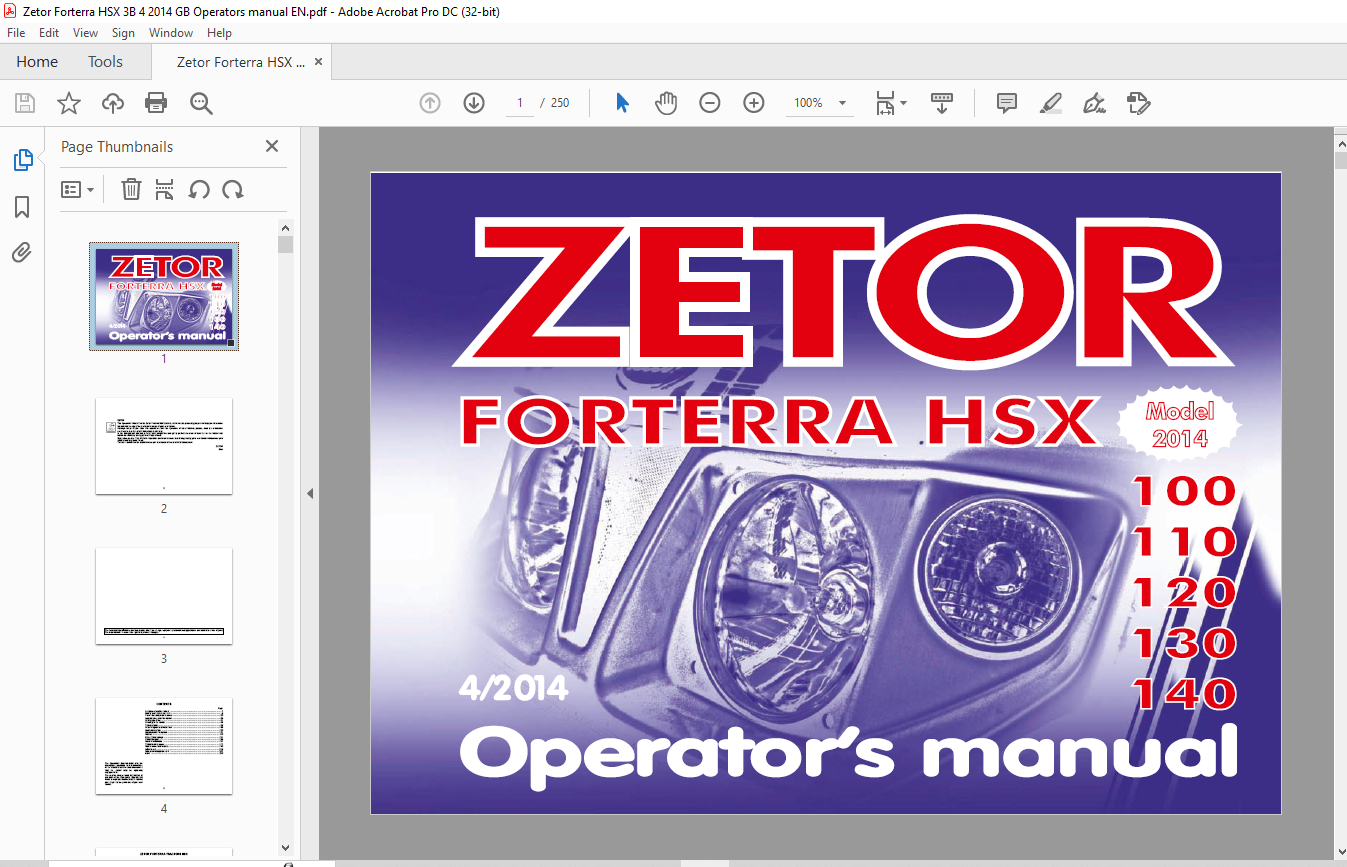Zoom in with the plus button
This screenshot has width=1347, height=867.
tap(754, 103)
